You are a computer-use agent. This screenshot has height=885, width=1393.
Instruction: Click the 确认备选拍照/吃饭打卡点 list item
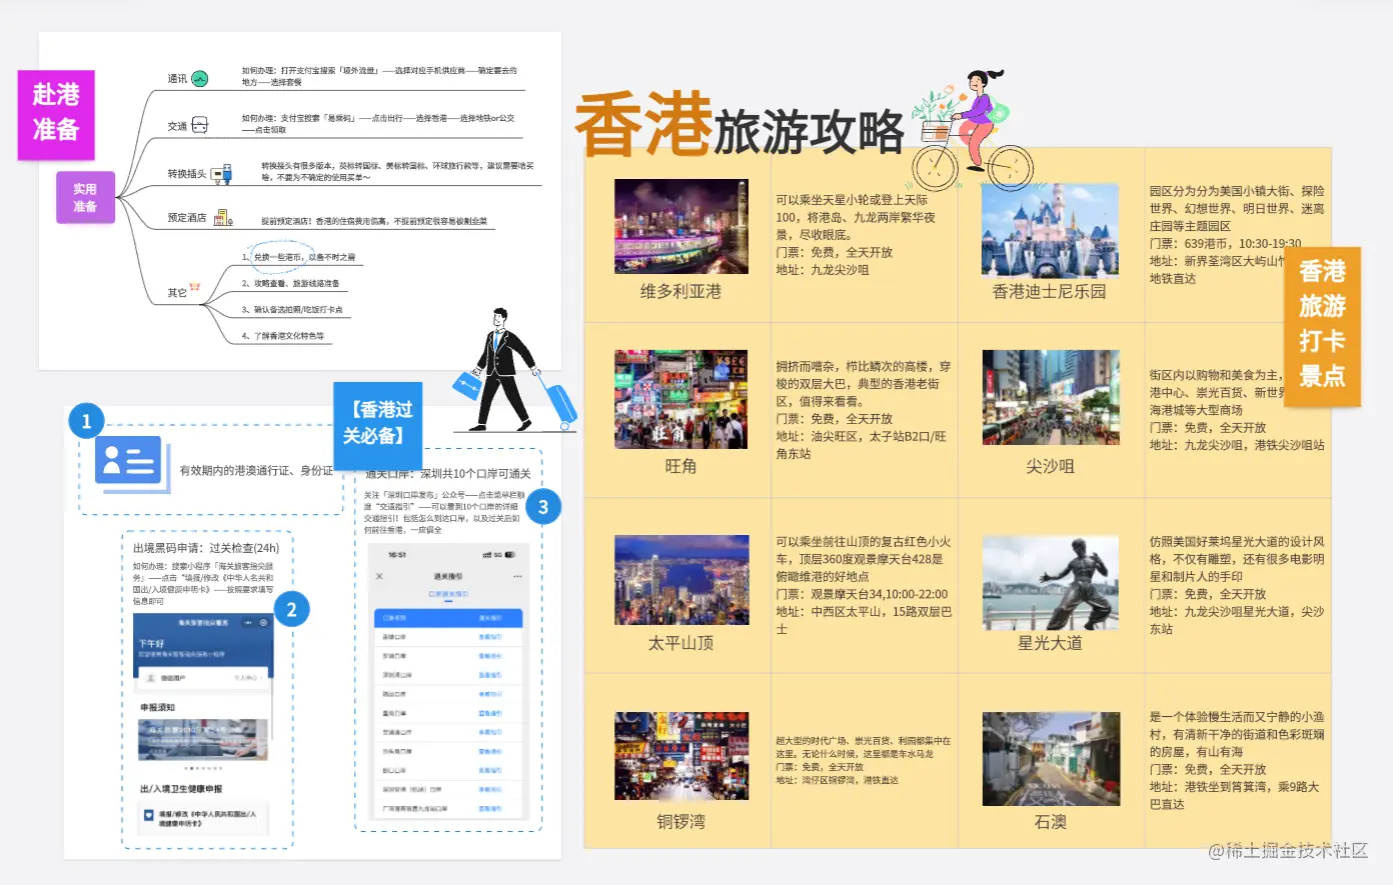pyautogui.click(x=292, y=310)
